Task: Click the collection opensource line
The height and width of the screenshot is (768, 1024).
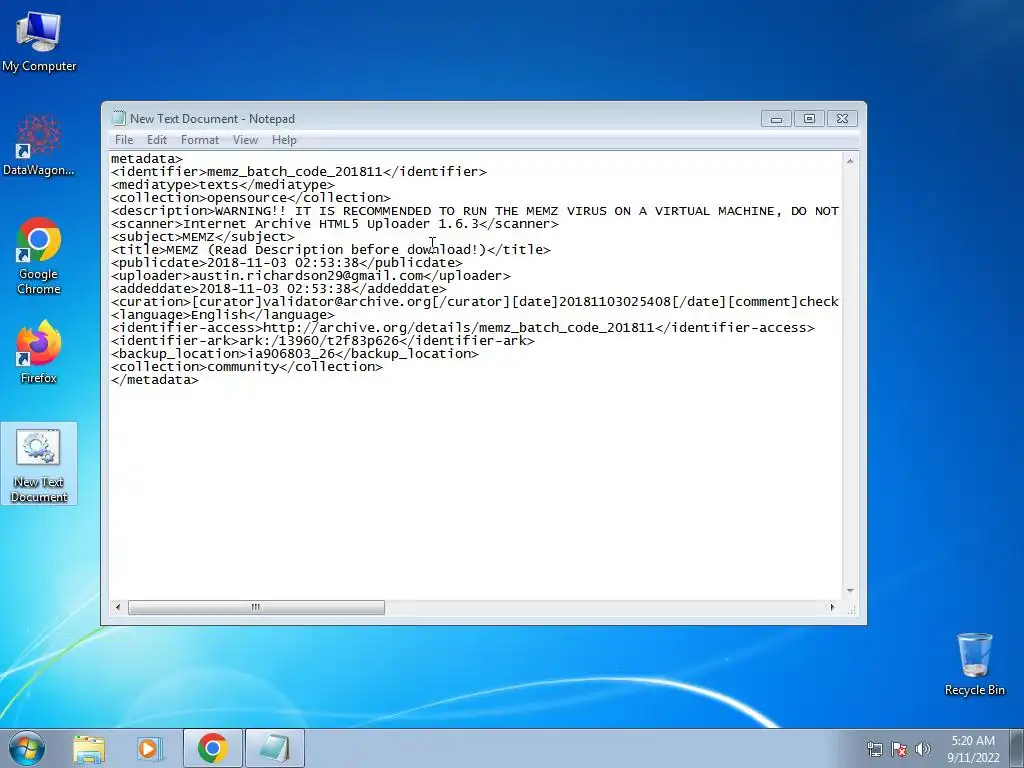Action: click(251, 198)
